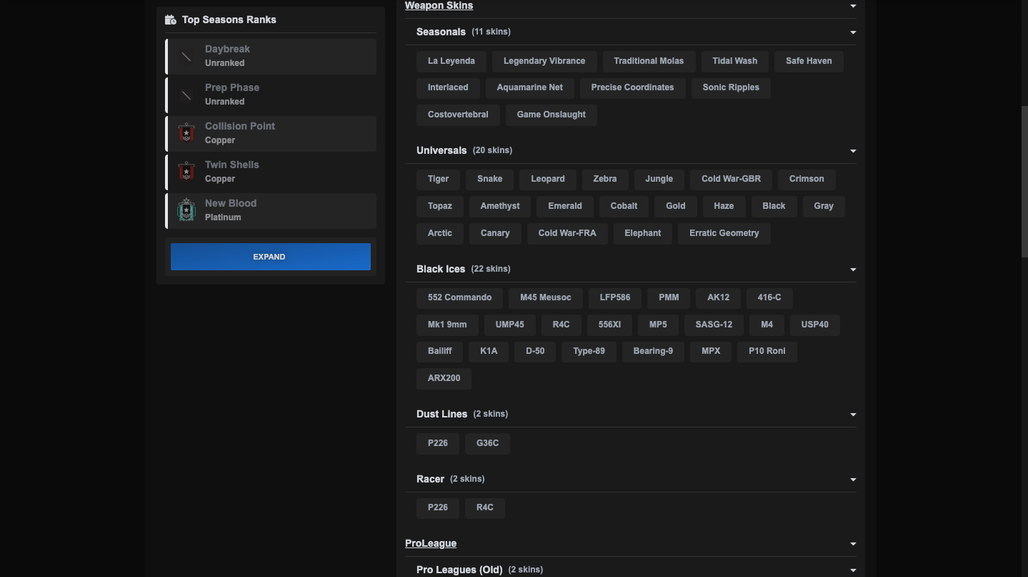Viewport: 1028px width, 577px height.
Task: Click the New Blood Platinum rank badge
Action: (x=186, y=210)
